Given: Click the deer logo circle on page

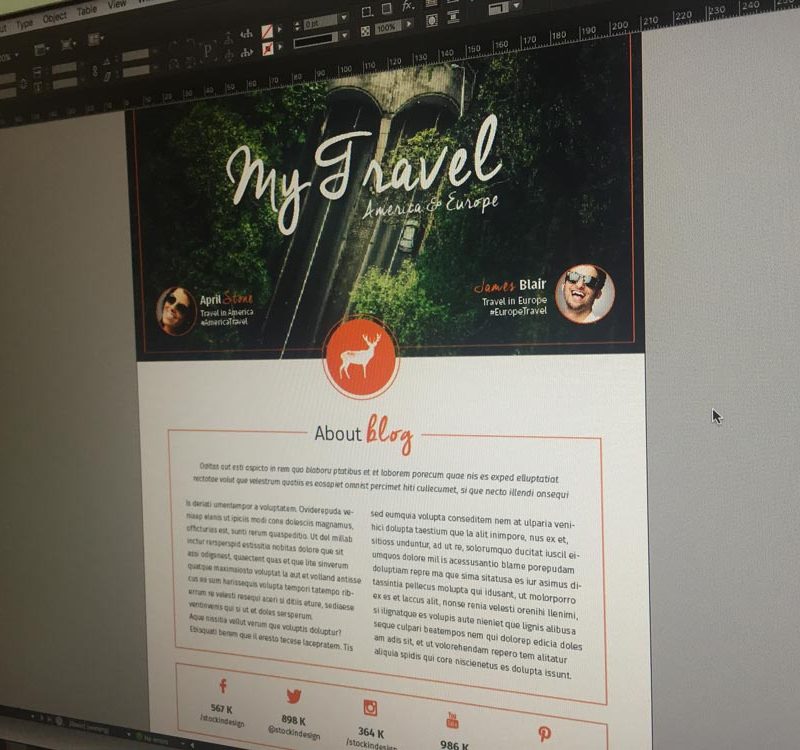Looking at the screenshot, I should point(361,357).
